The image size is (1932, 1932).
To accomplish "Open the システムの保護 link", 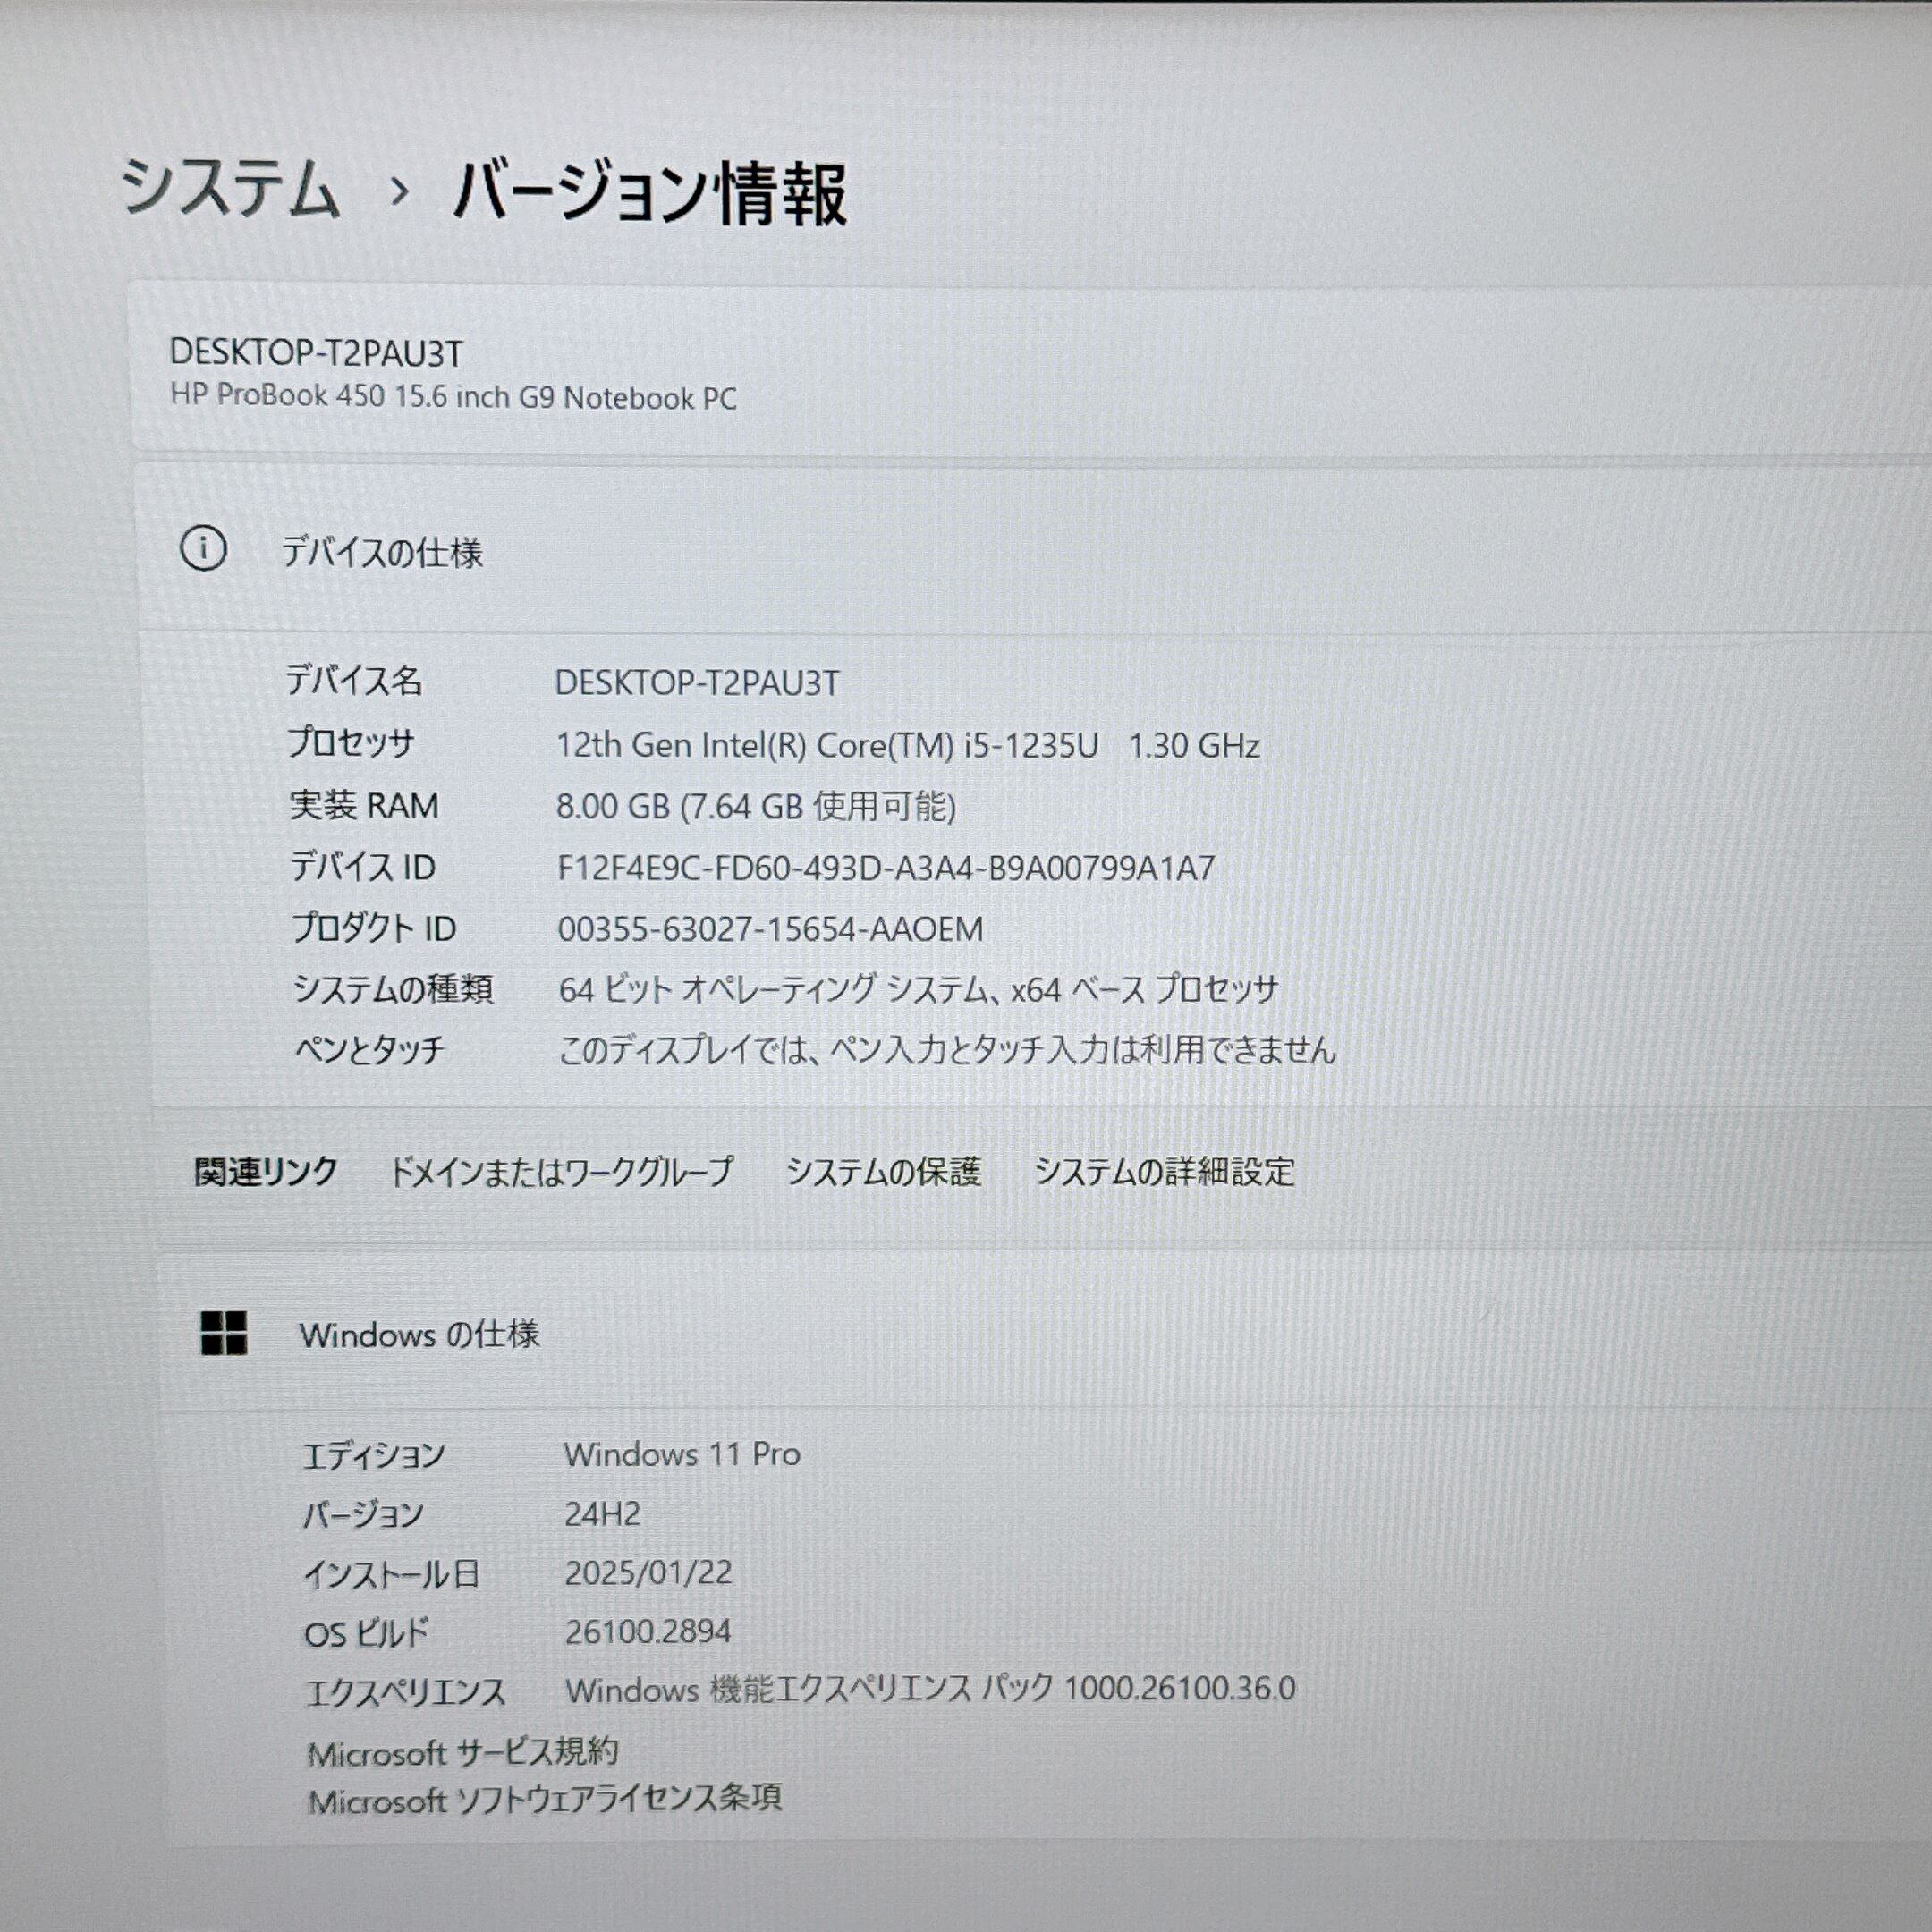I will tap(883, 1171).
